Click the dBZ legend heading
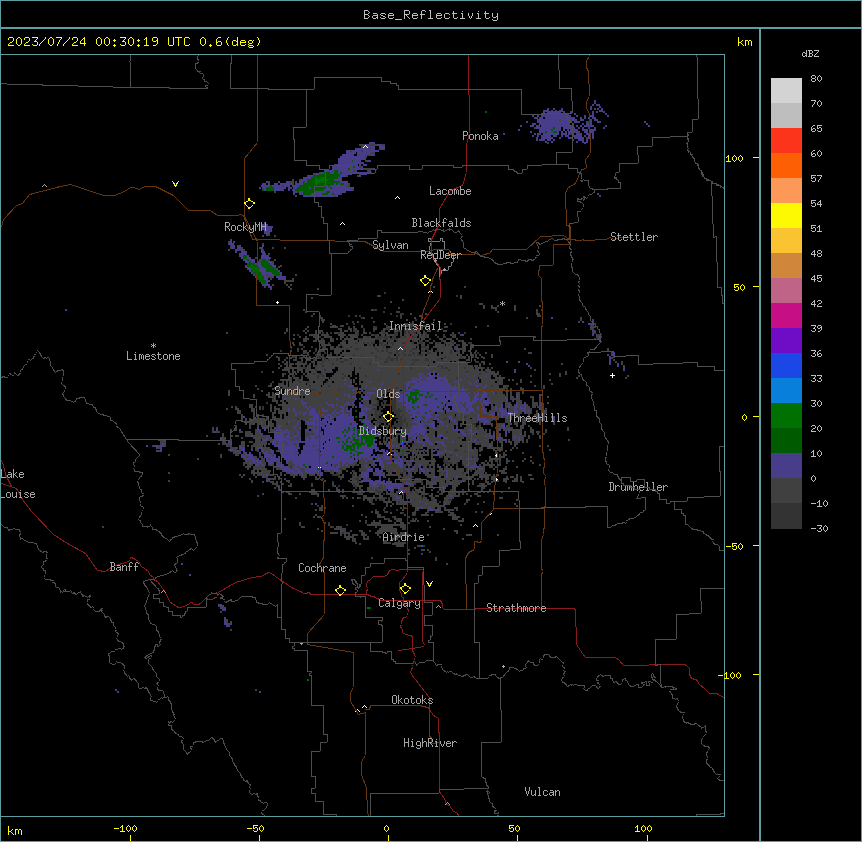862x842 pixels. pyautogui.click(x=810, y=53)
